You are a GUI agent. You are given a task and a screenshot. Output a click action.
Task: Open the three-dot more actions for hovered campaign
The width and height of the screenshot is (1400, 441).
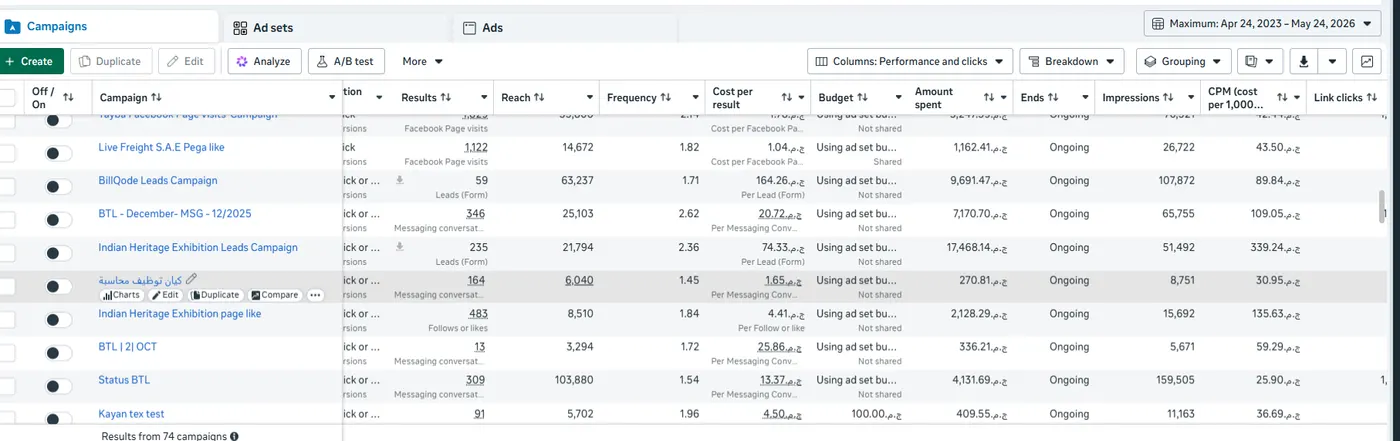316,295
